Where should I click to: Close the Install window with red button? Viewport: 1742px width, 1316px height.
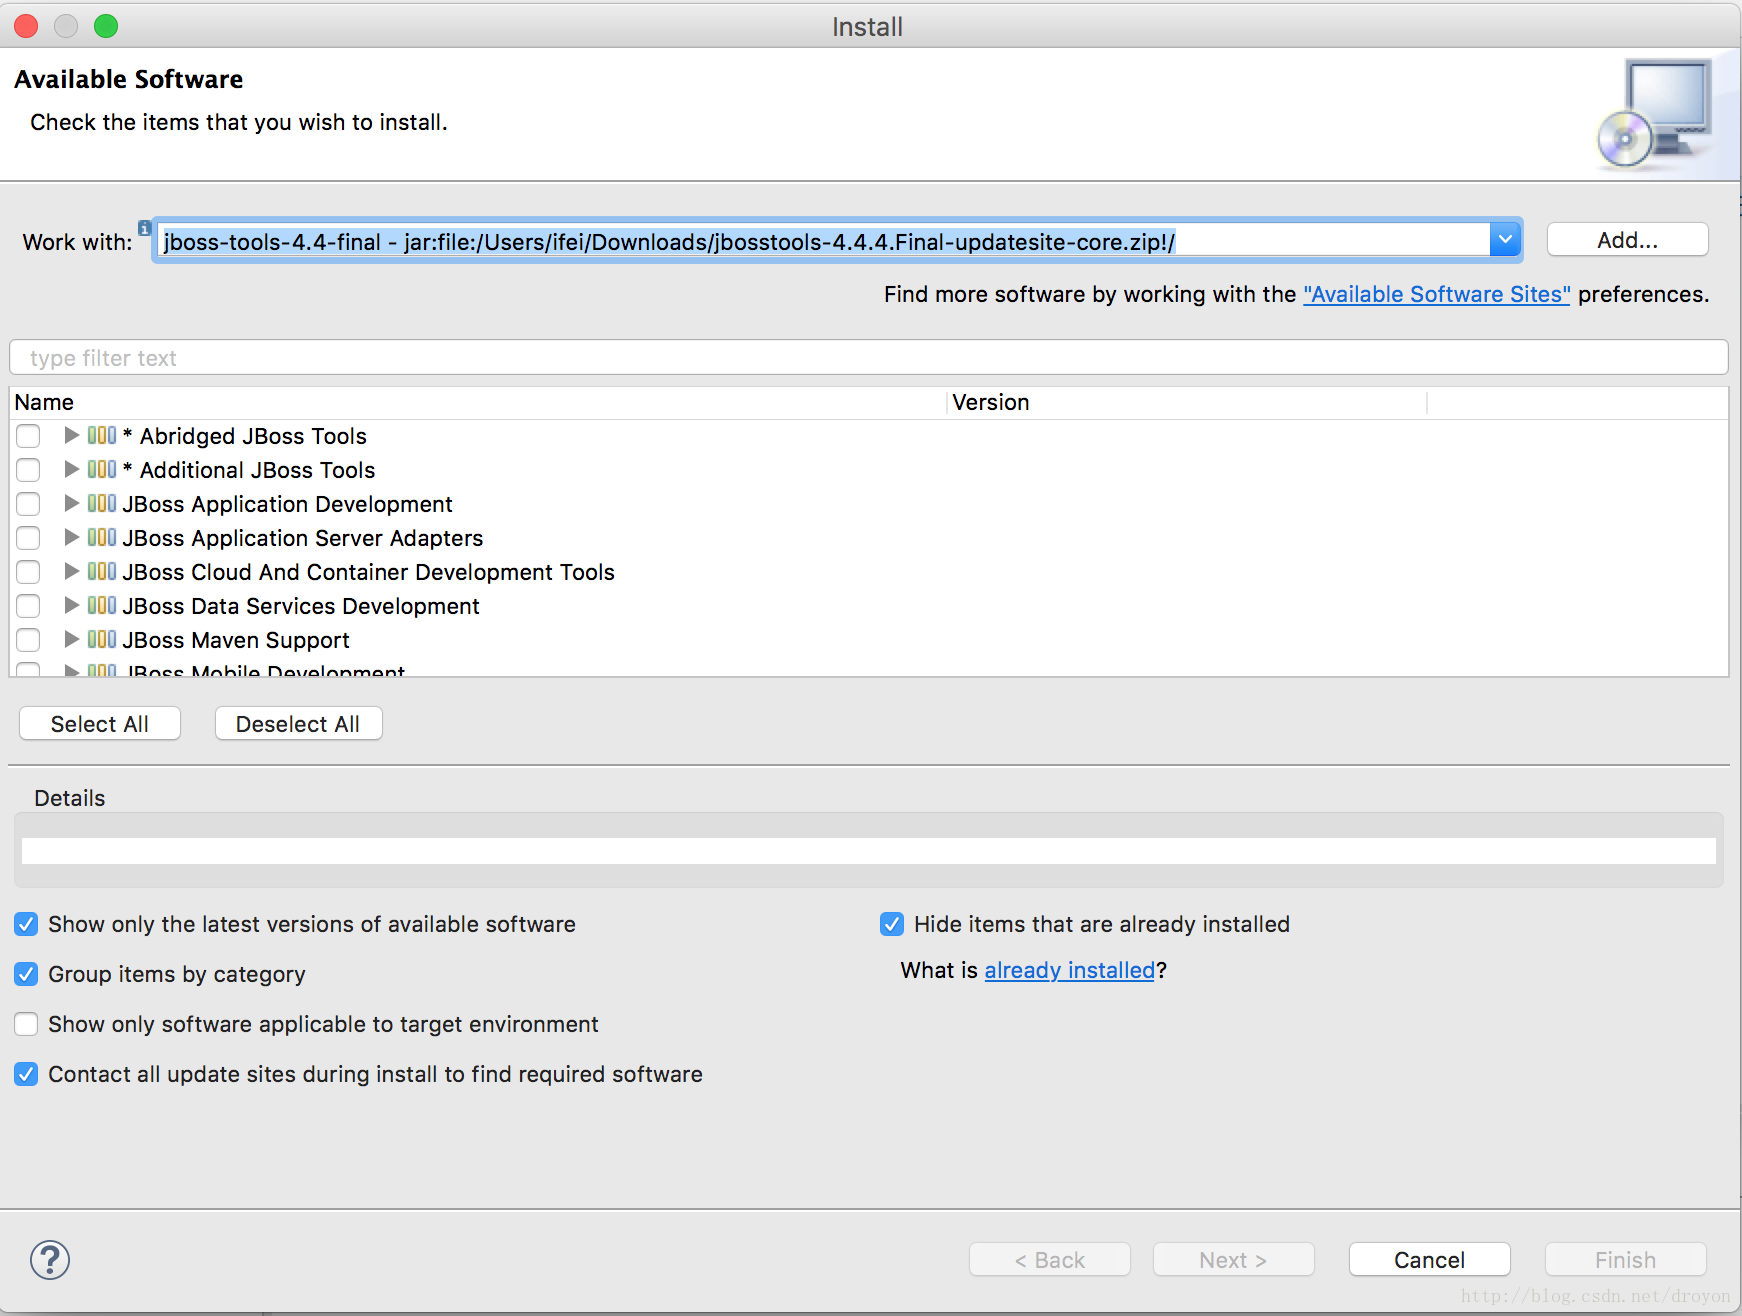coord(27,26)
